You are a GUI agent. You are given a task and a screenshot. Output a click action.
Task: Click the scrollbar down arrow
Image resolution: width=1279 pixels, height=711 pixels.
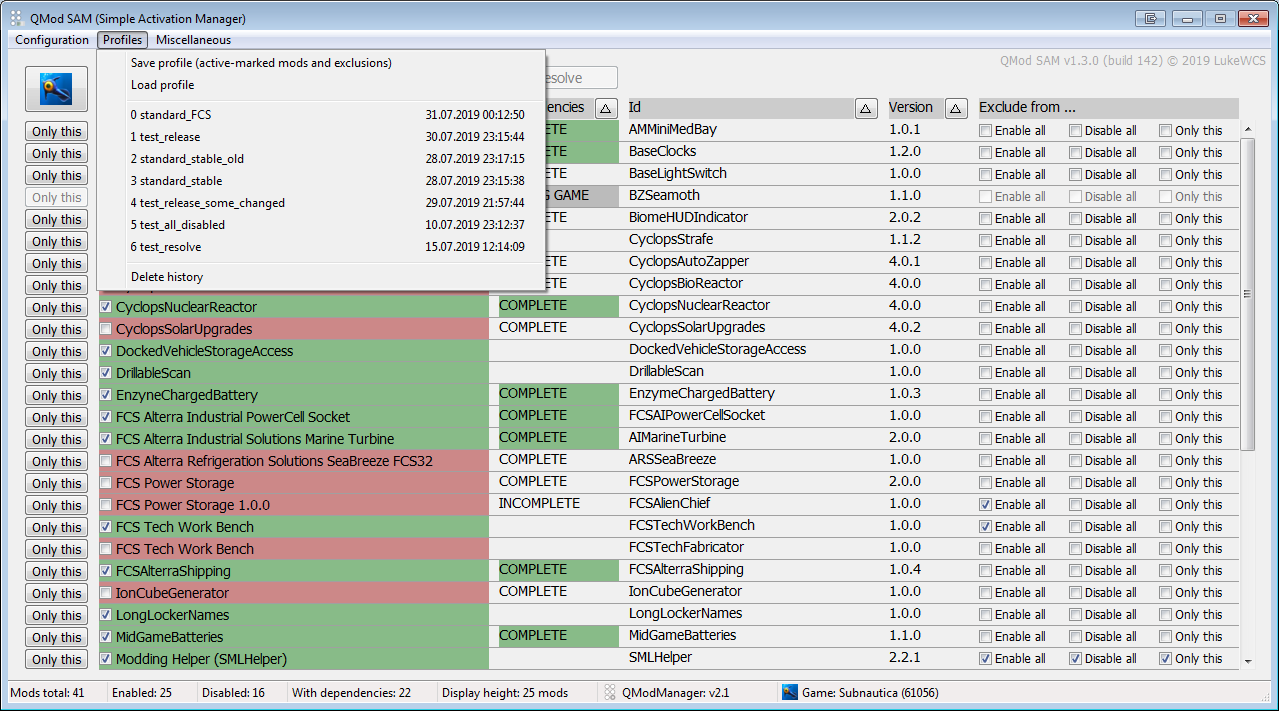click(x=1247, y=661)
